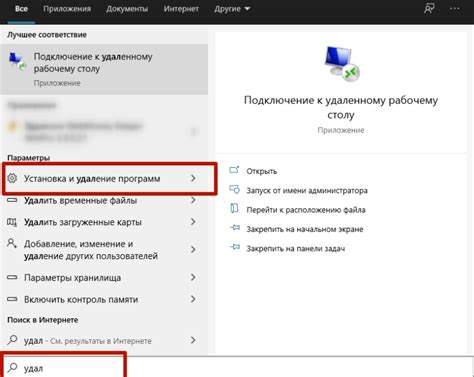Click storage icon beside Удалить временные файлы

[x=12, y=200]
